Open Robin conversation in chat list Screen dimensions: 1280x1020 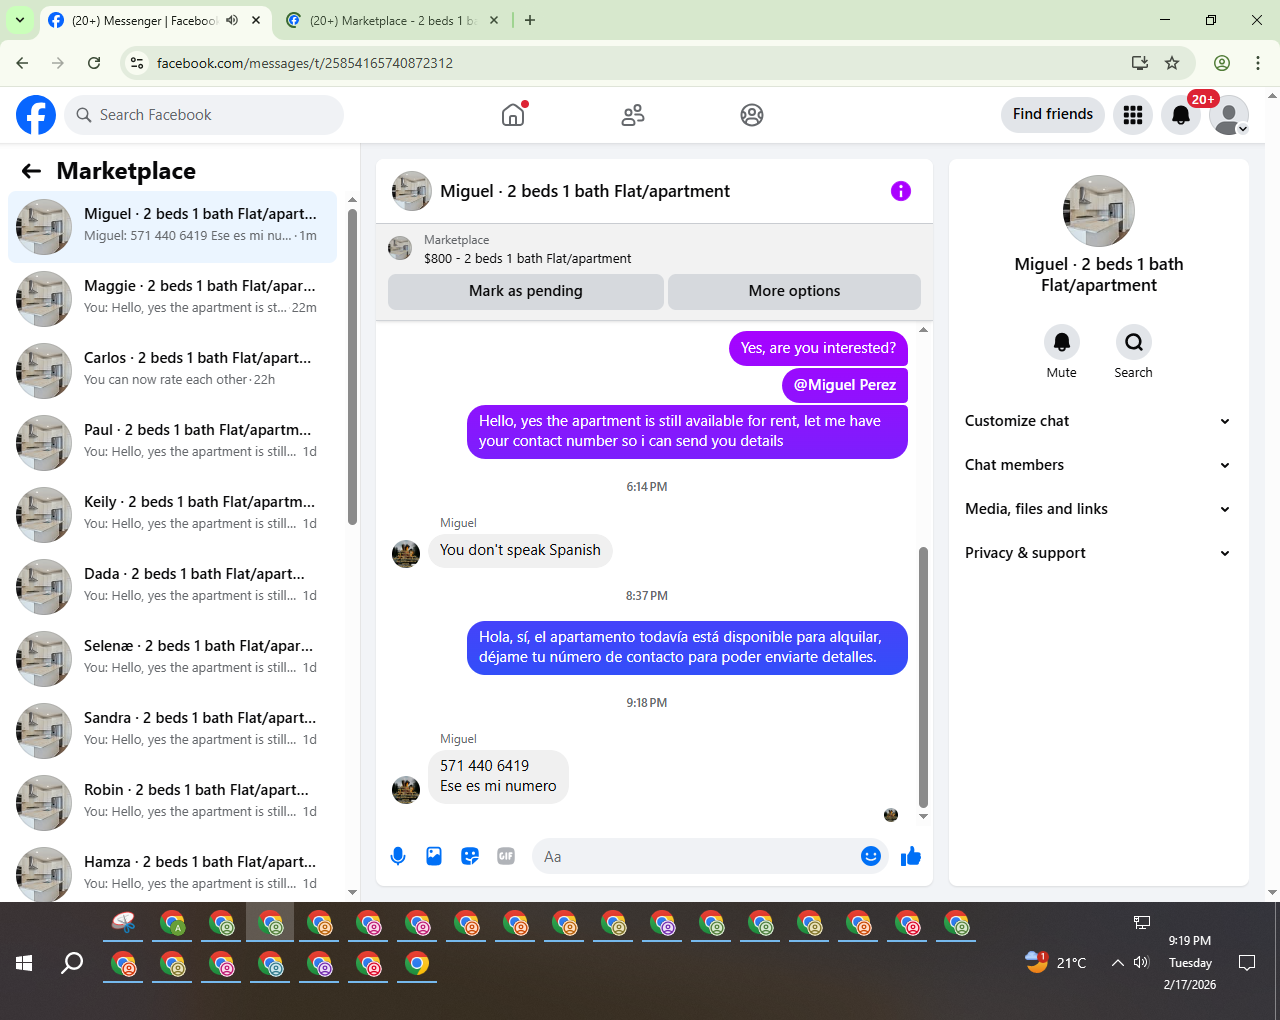pyautogui.click(x=173, y=803)
